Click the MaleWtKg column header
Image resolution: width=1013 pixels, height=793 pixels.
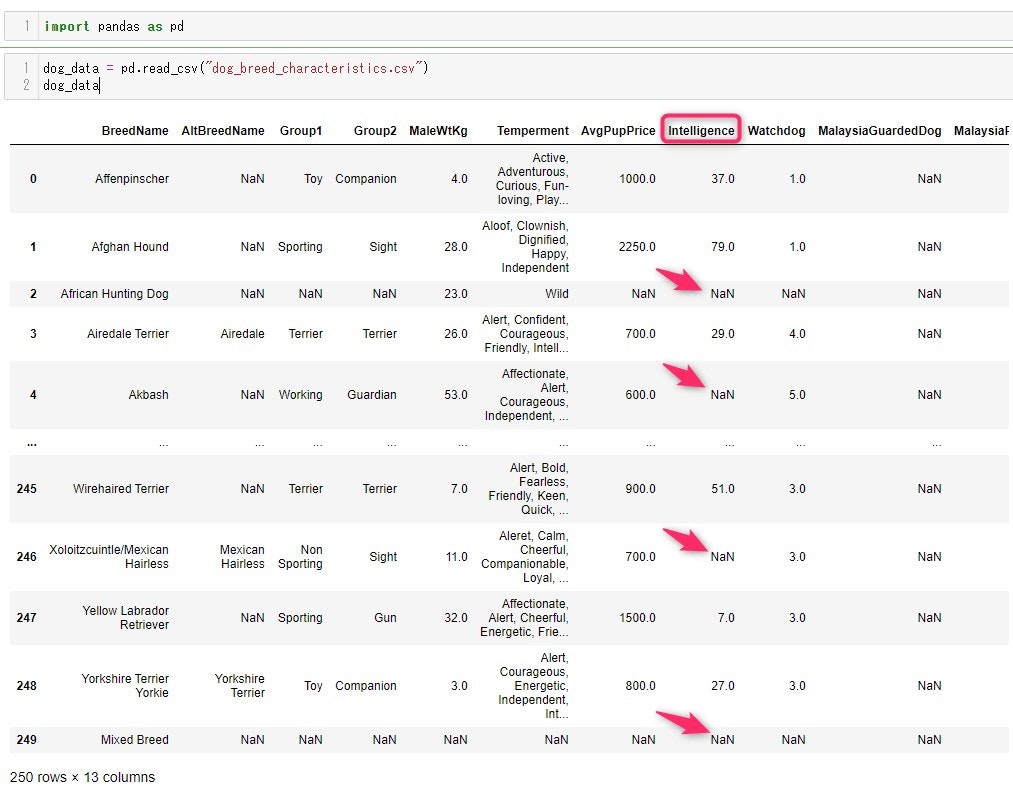(x=438, y=131)
